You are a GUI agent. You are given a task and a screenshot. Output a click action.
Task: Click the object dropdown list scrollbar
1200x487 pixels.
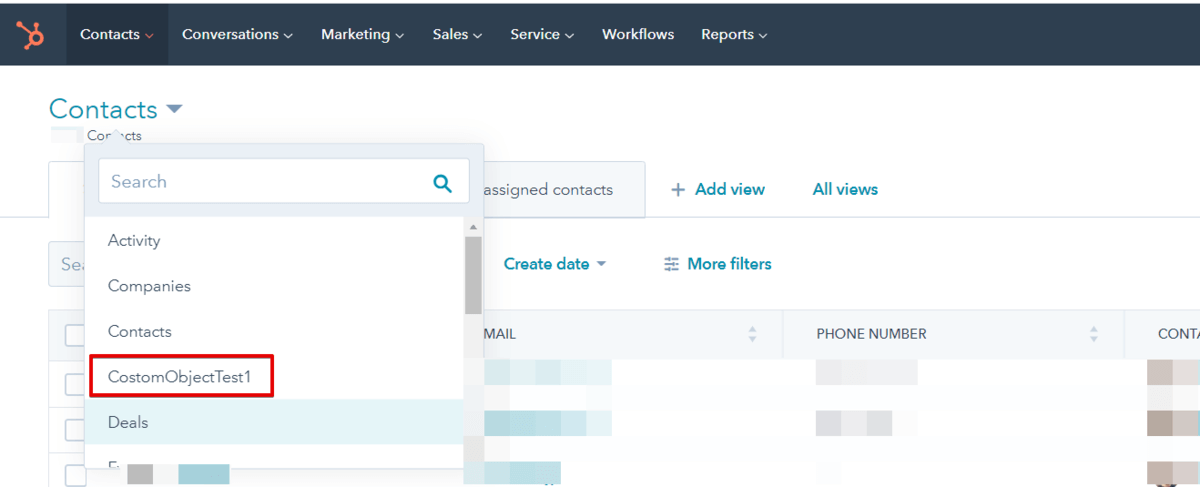473,275
